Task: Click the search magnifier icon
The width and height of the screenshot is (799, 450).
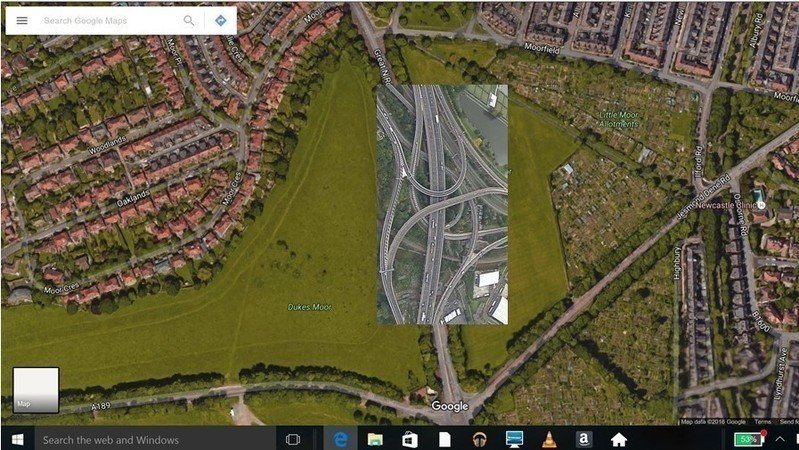Action: (x=189, y=20)
